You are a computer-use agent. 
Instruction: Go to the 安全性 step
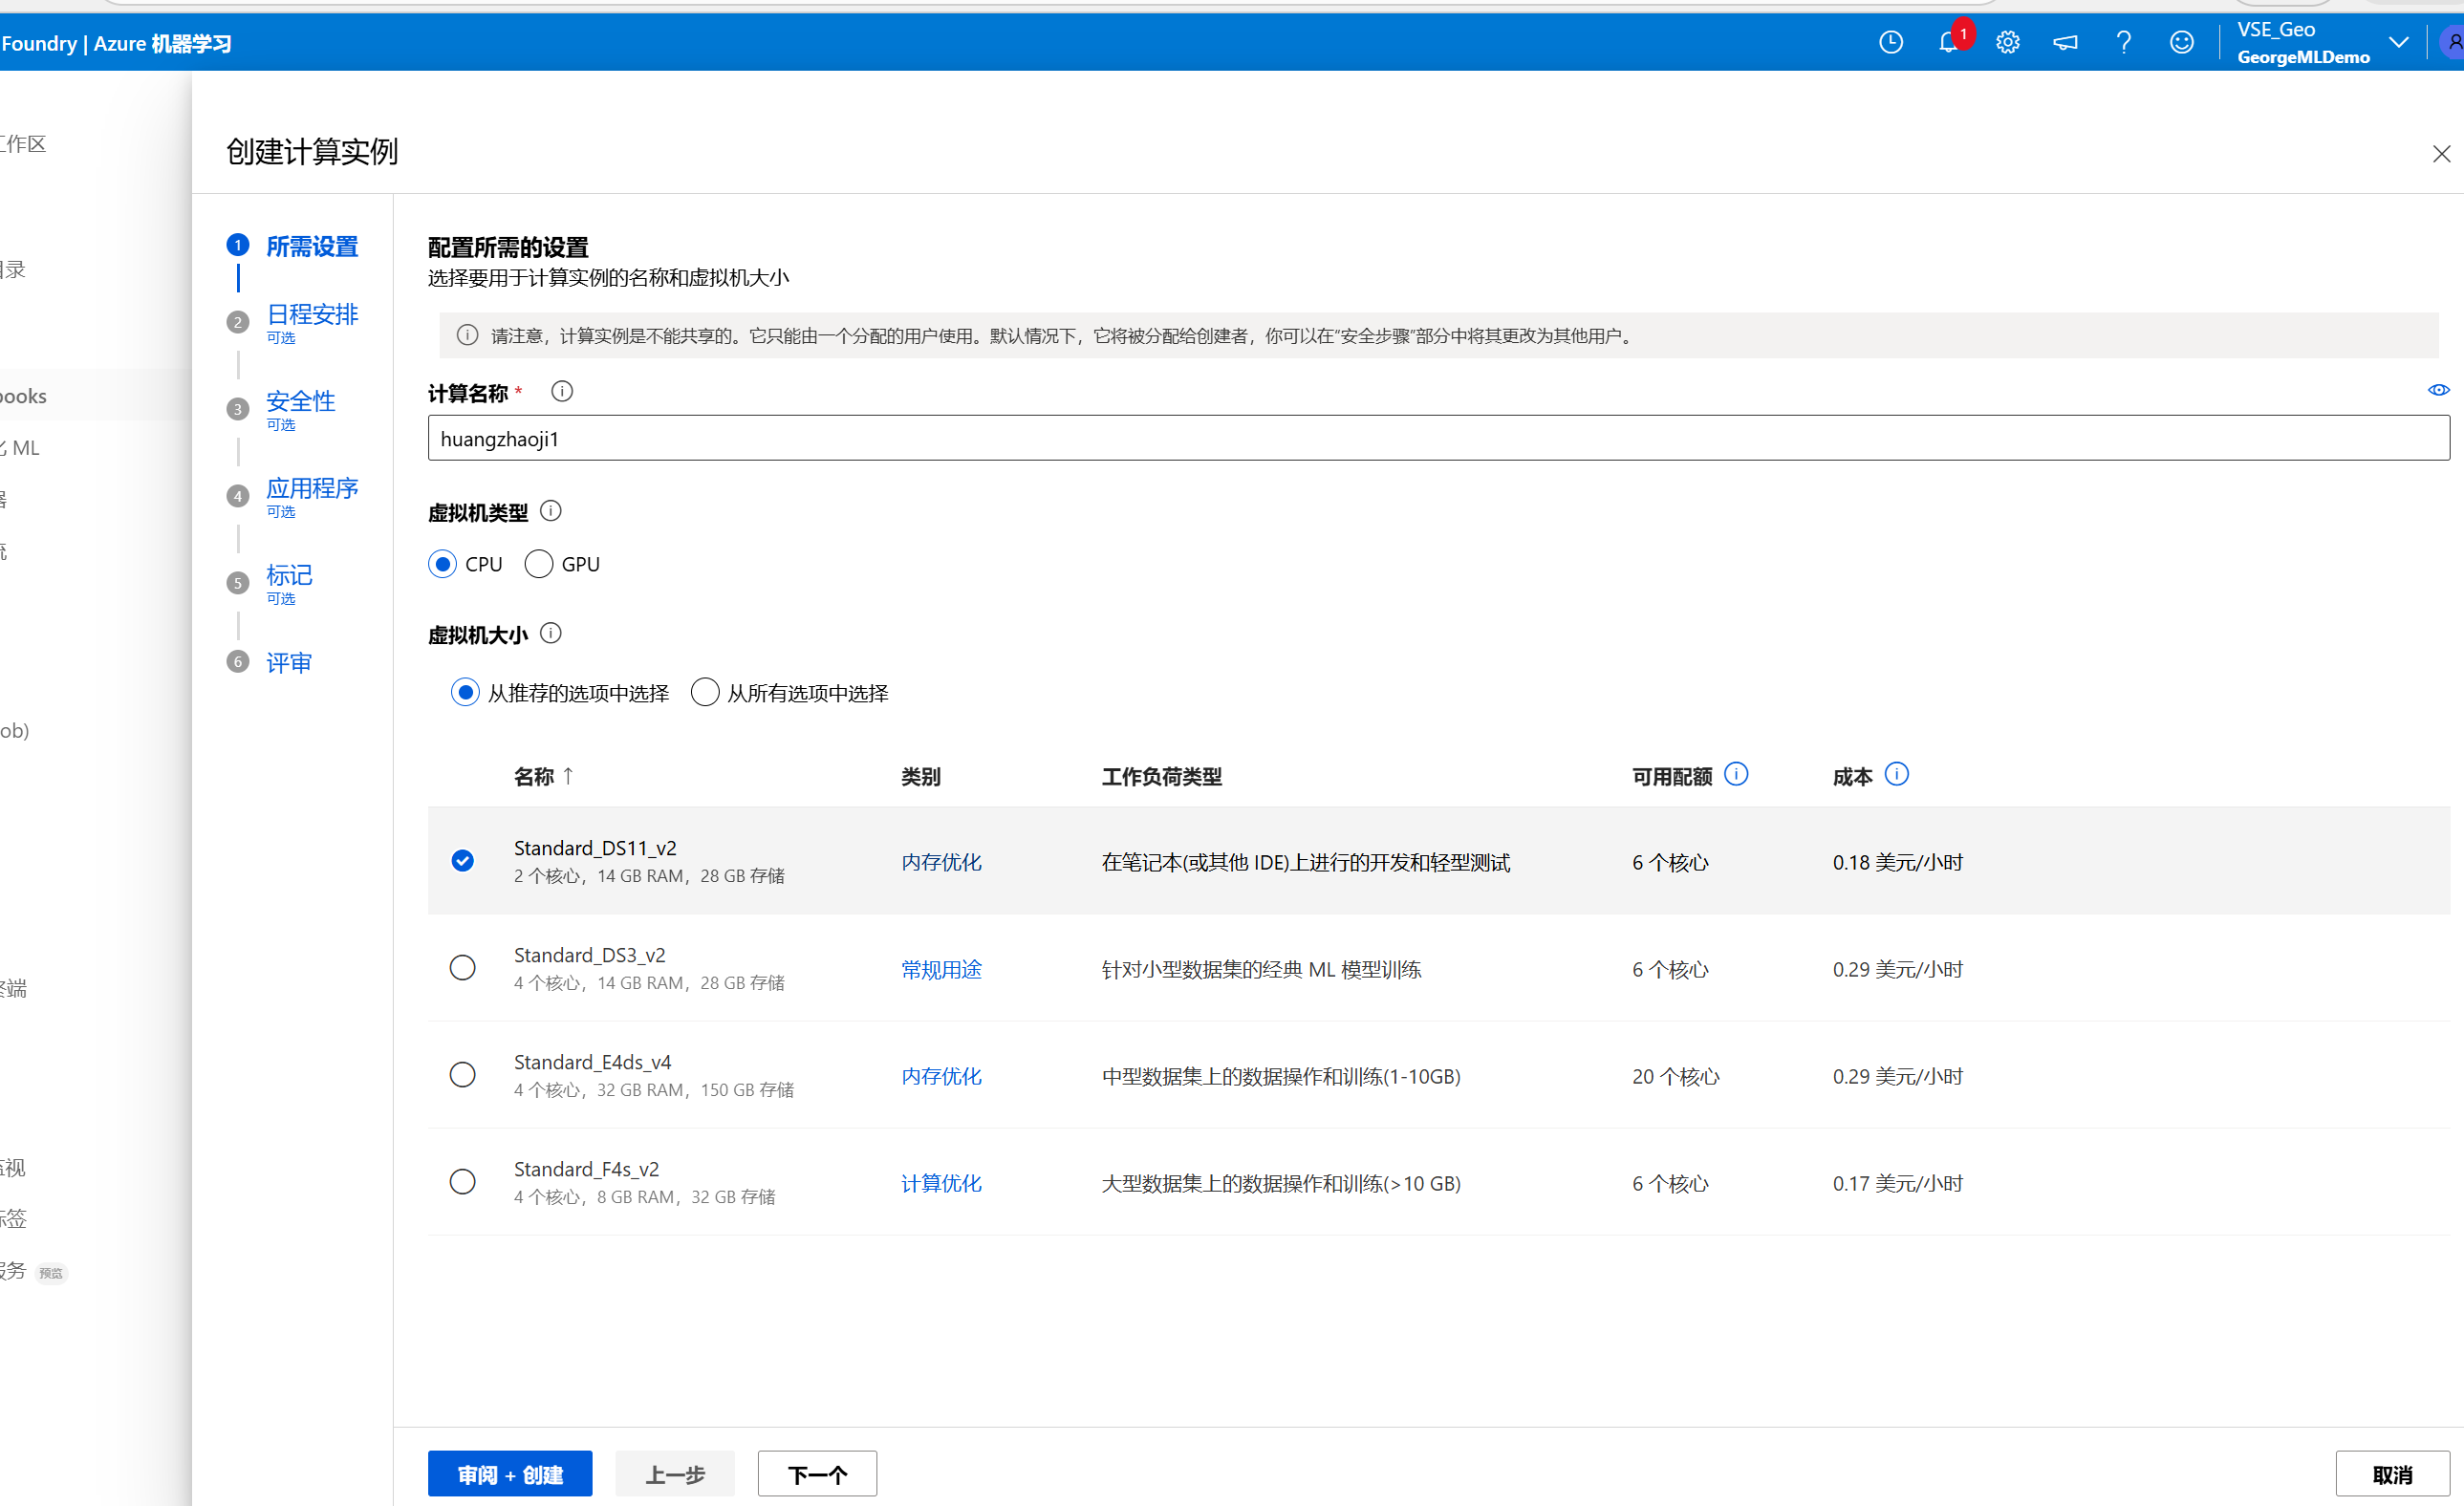(300, 402)
